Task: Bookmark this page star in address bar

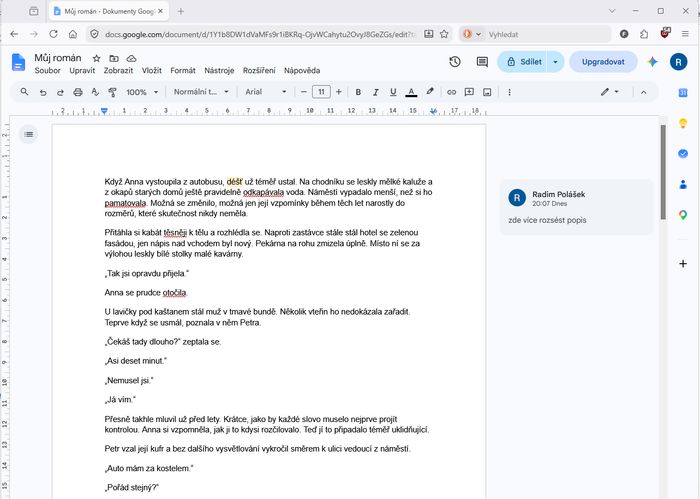Action: [x=444, y=34]
